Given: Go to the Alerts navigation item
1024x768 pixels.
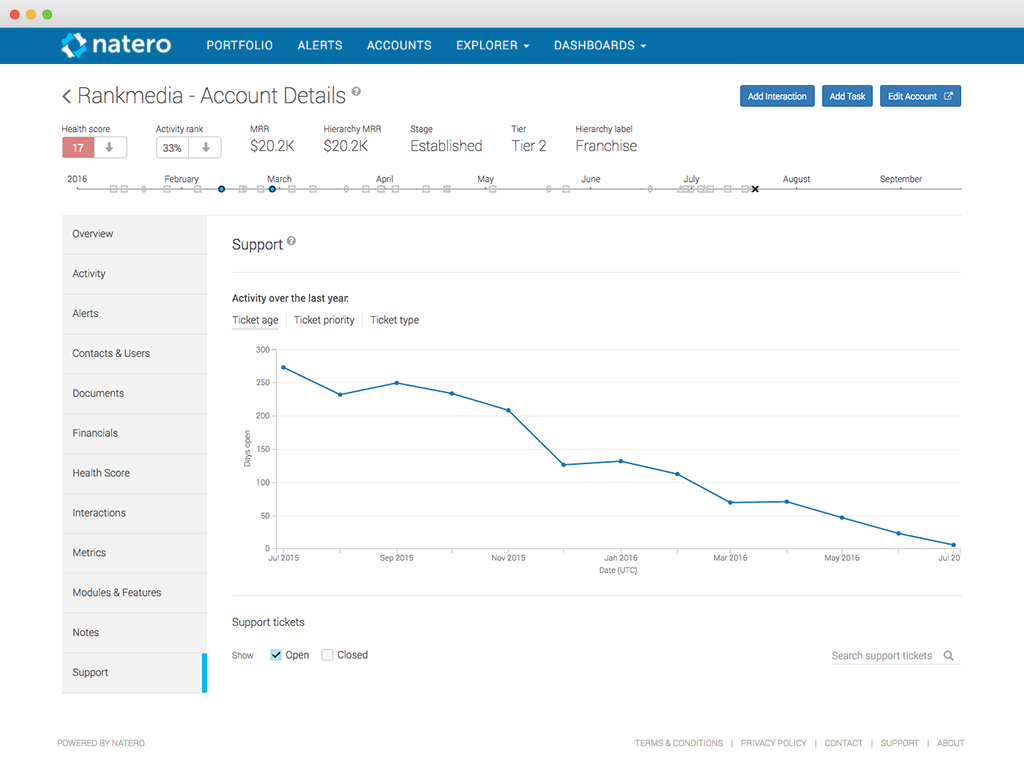Looking at the screenshot, I should click(320, 45).
